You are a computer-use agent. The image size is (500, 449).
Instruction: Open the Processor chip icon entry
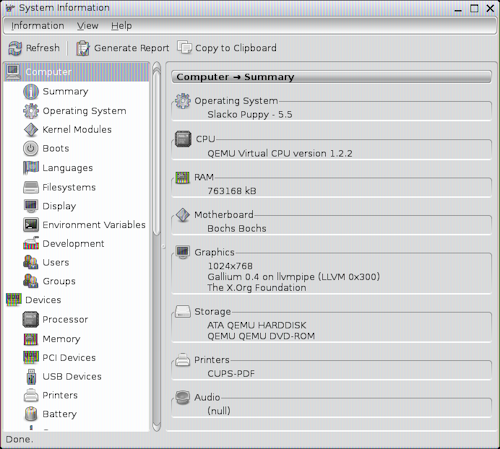pos(31,319)
